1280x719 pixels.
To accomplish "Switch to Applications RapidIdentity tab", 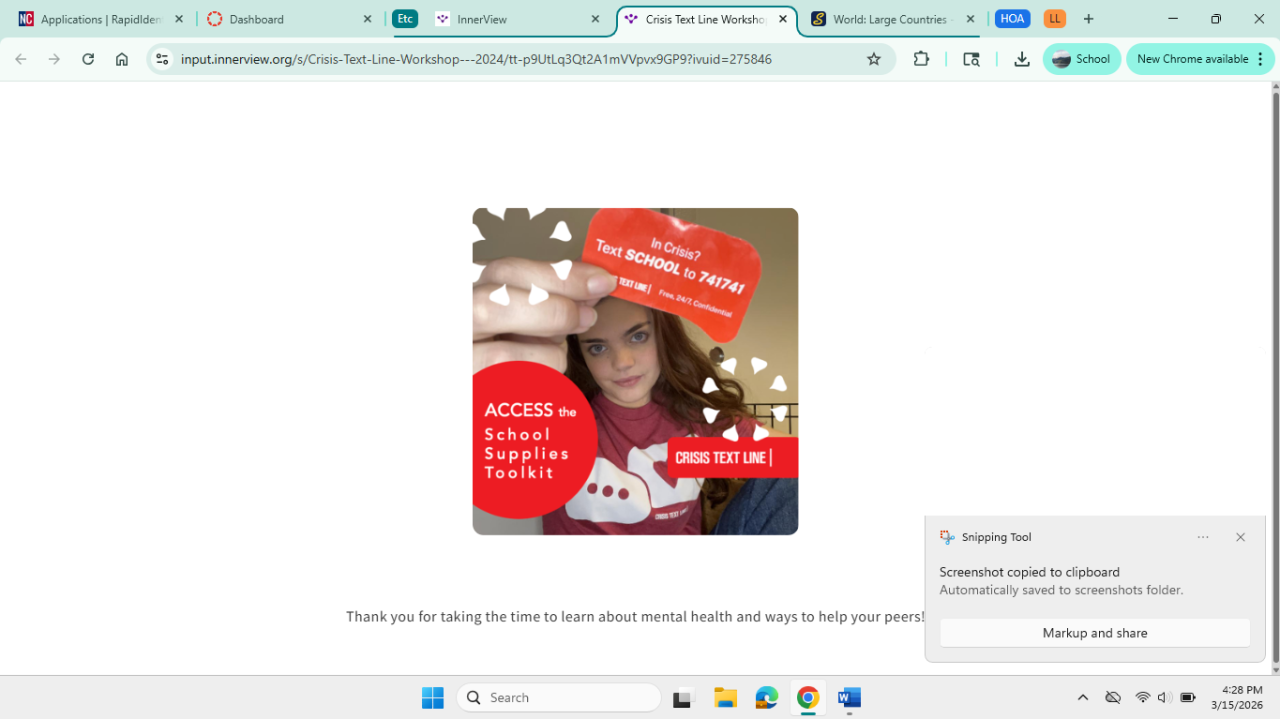I will point(100,19).
